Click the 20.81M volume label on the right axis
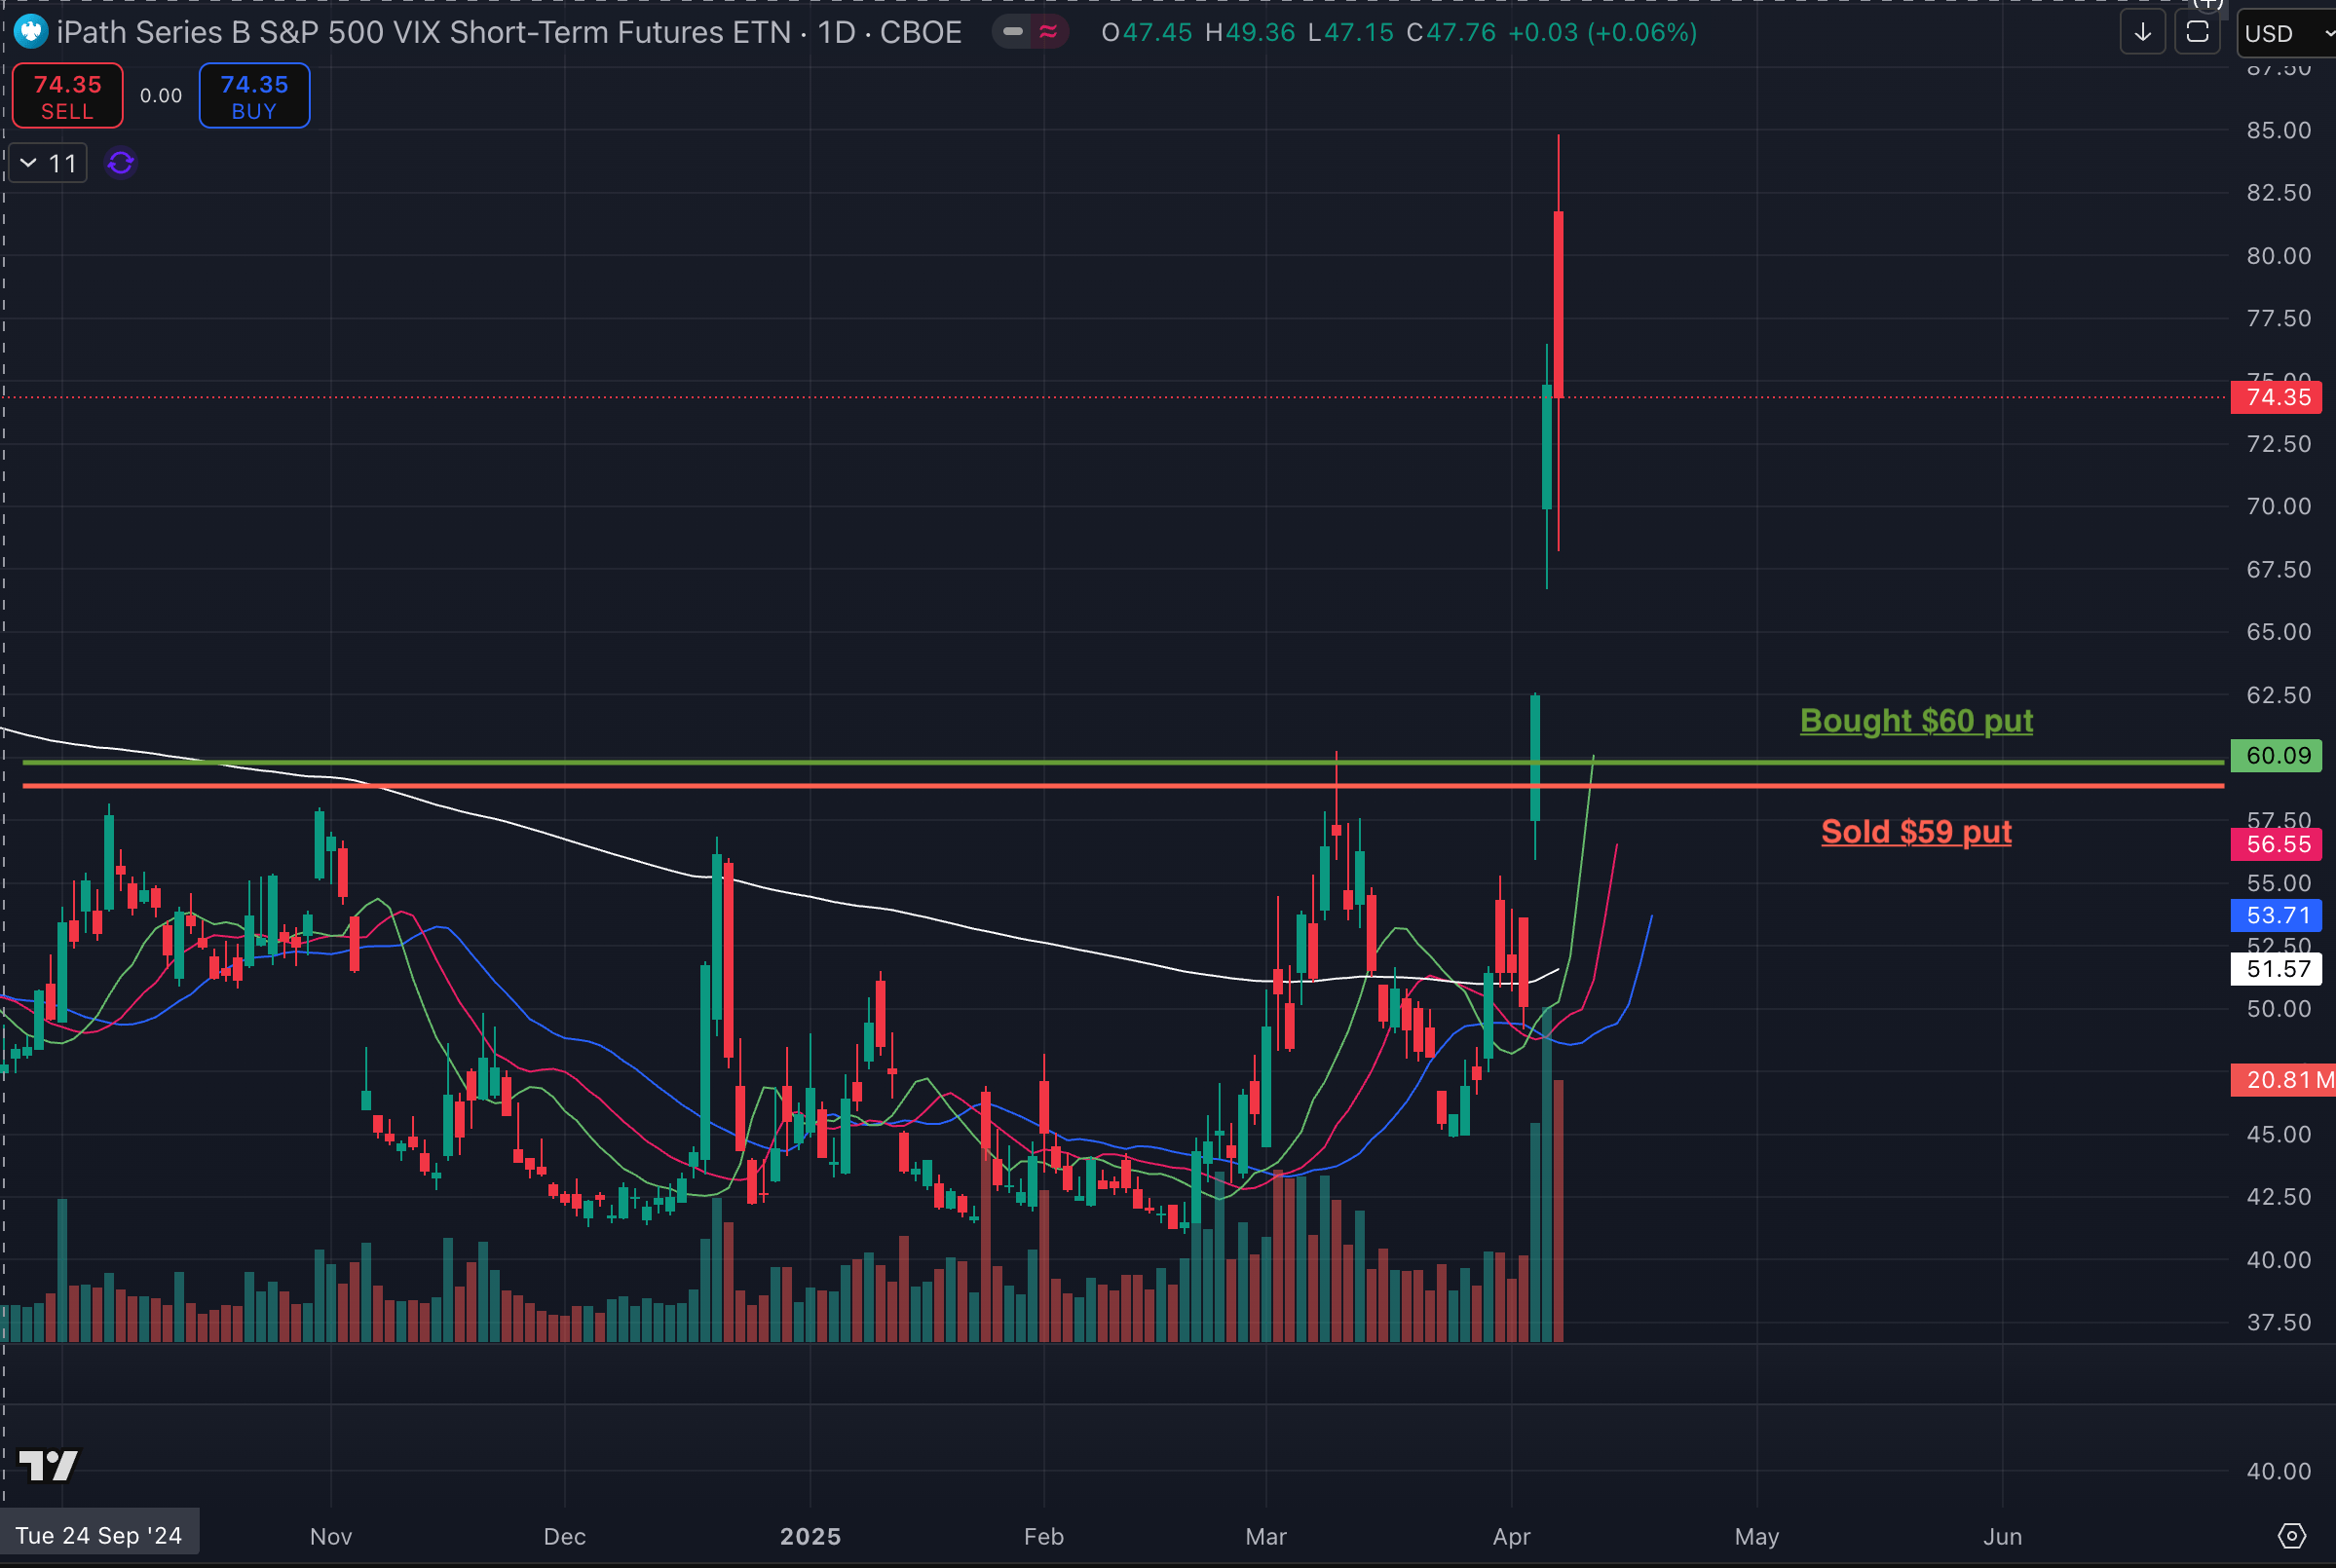Screen dimensions: 2336x1568 click(x=2283, y=1080)
